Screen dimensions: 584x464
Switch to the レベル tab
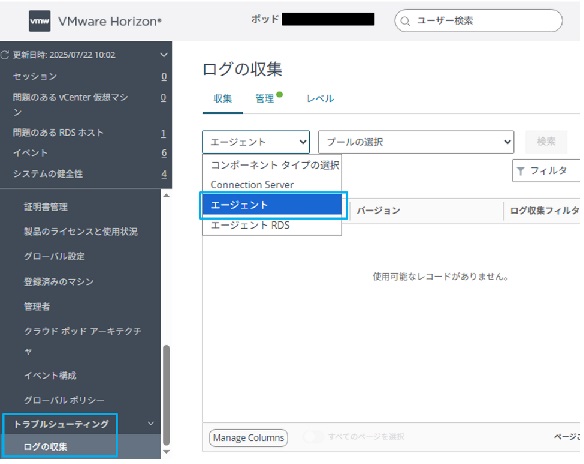click(x=320, y=99)
